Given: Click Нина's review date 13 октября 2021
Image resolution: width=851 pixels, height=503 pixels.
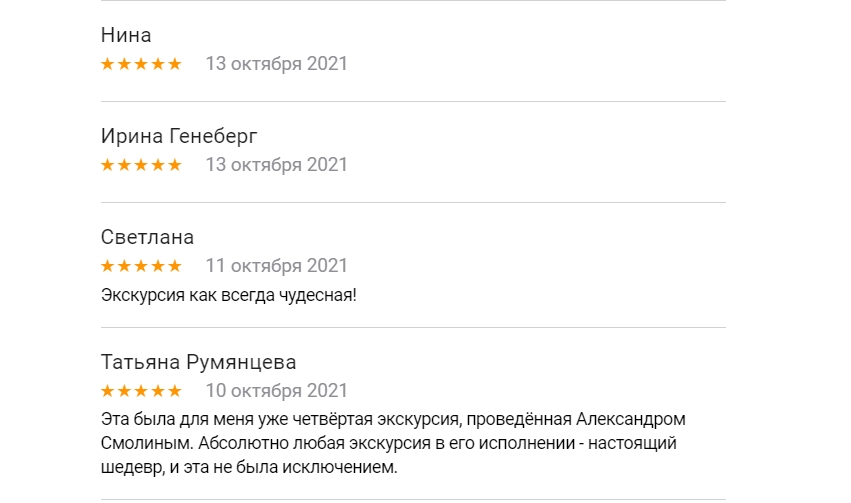Looking at the screenshot, I should (x=277, y=64).
